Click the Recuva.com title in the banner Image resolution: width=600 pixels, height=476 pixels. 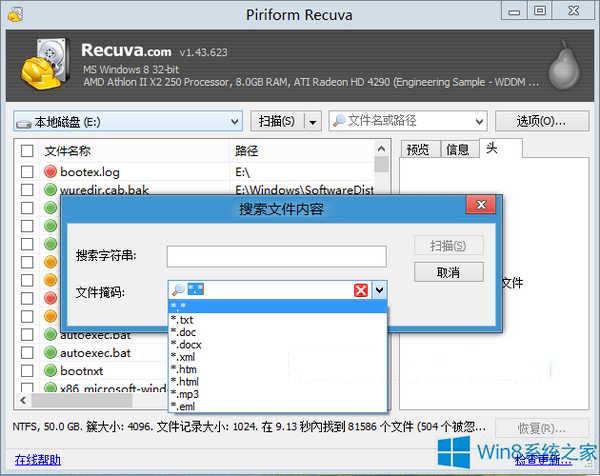pos(126,51)
